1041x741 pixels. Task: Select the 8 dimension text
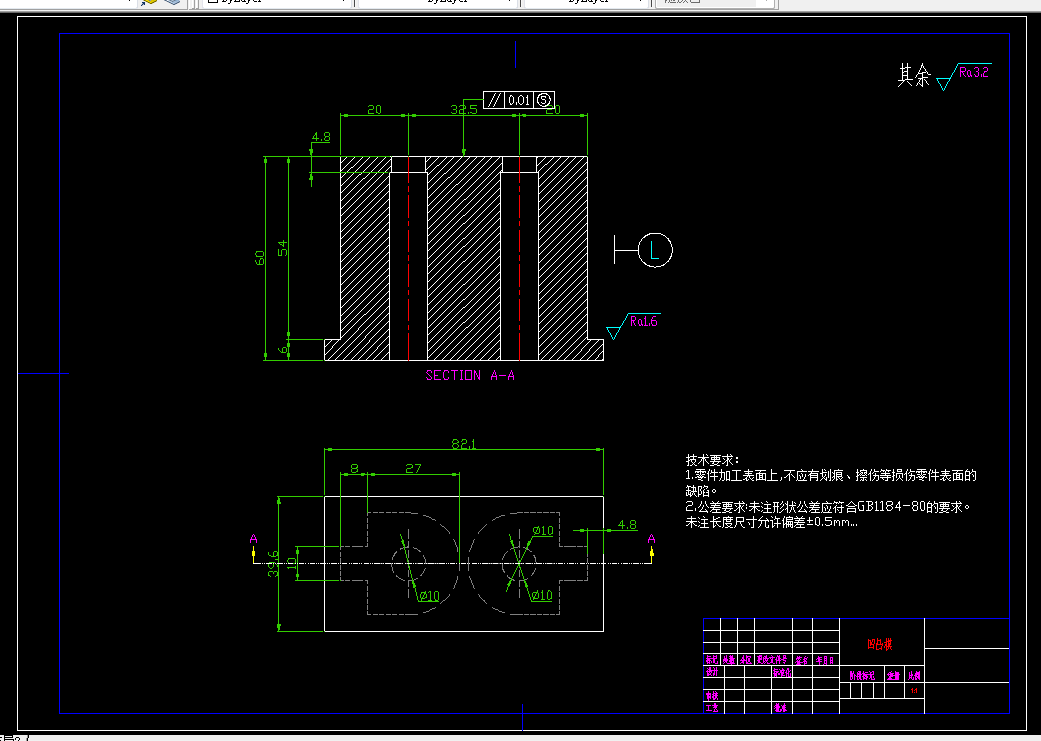point(354,469)
